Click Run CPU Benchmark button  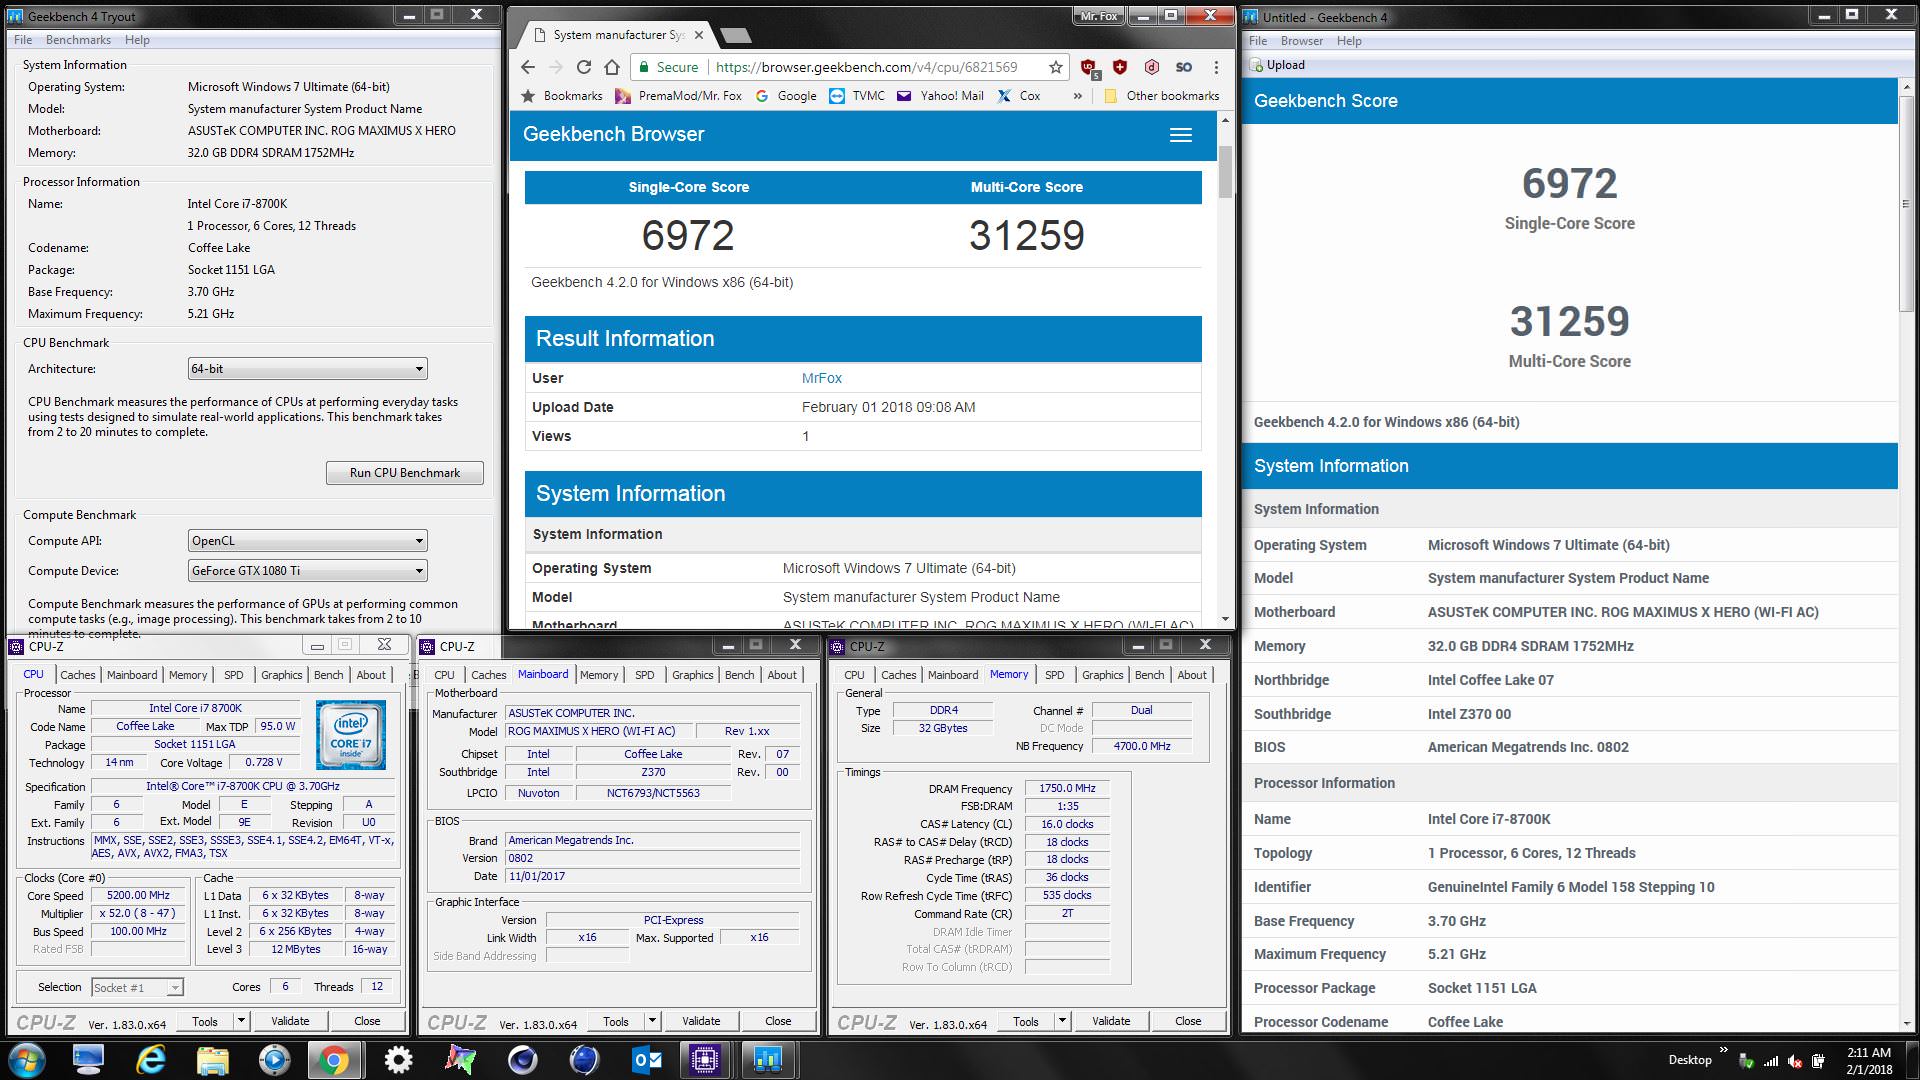tap(405, 473)
